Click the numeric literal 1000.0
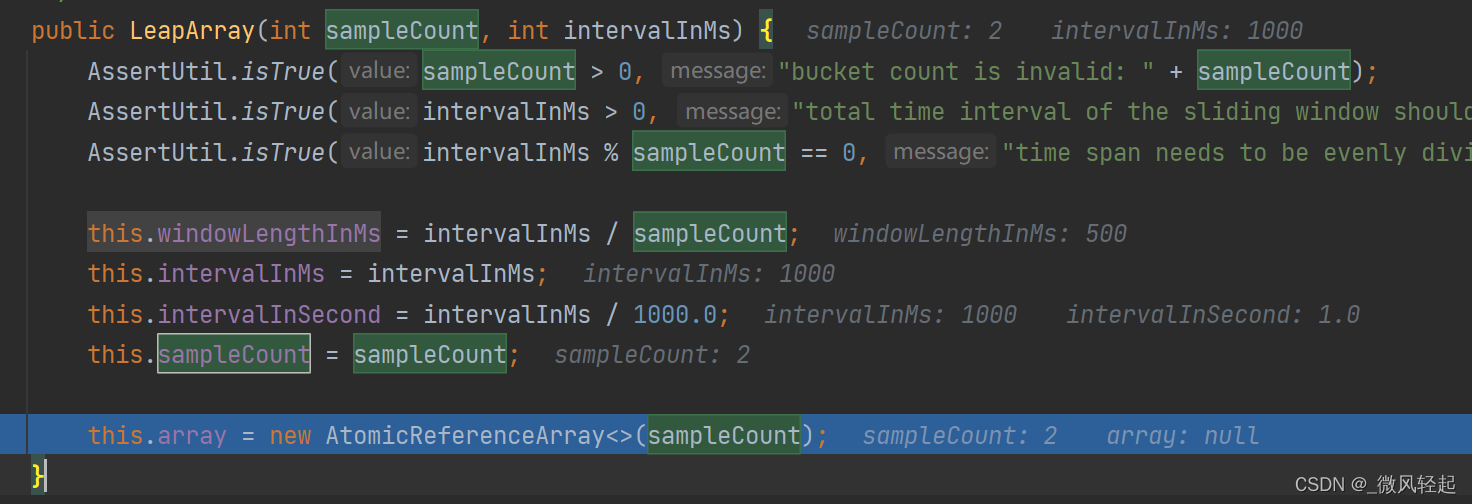 pos(675,315)
